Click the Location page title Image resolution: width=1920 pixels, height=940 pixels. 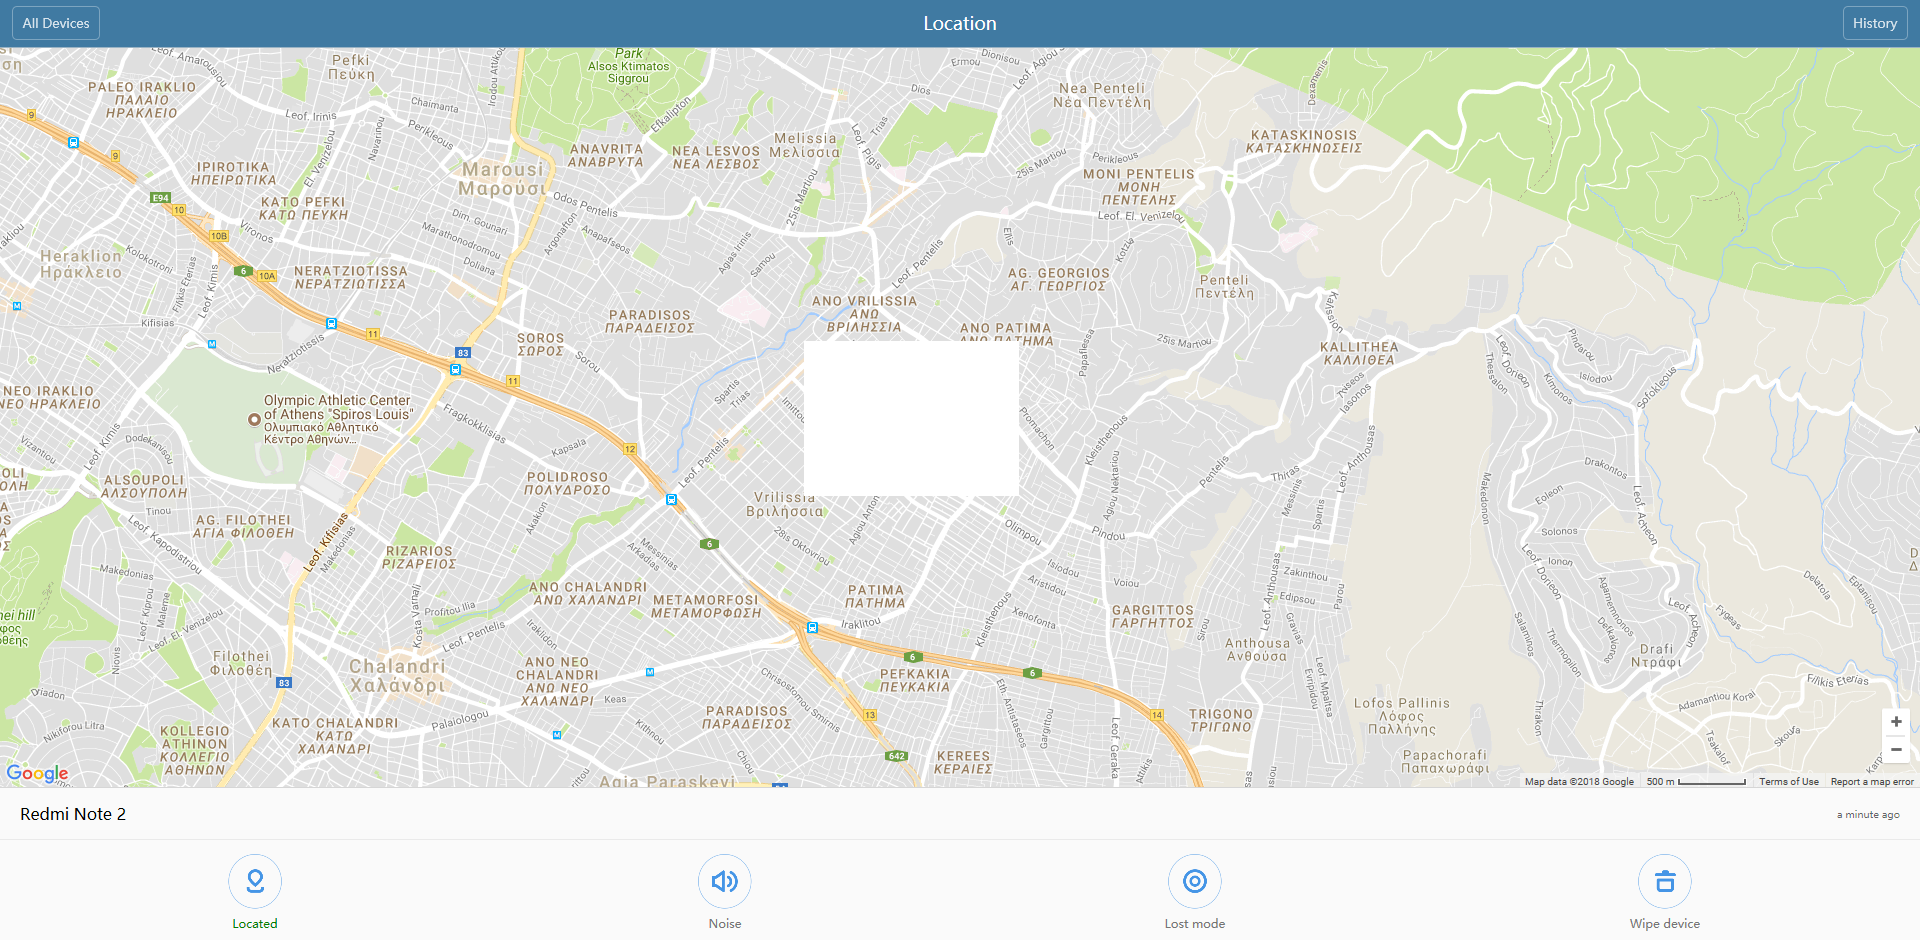coord(960,23)
